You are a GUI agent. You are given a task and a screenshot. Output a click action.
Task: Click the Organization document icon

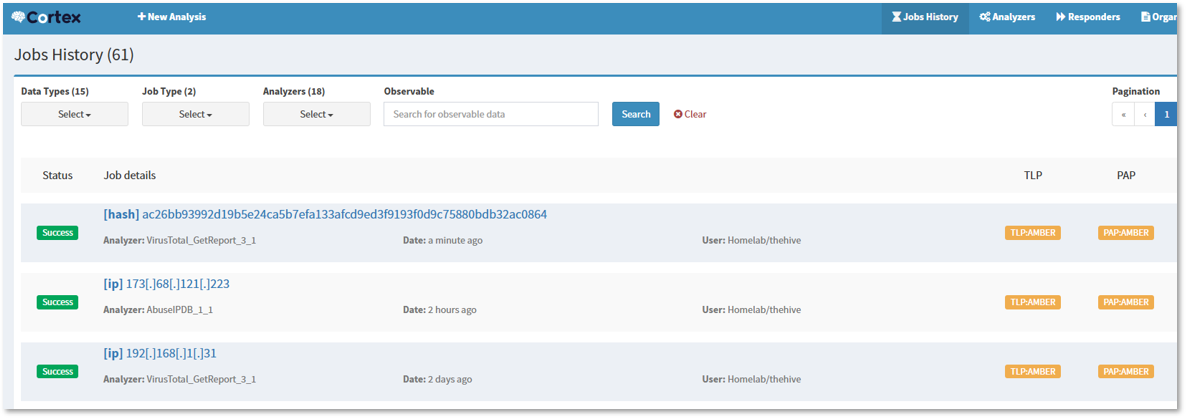[x=1146, y=17]
